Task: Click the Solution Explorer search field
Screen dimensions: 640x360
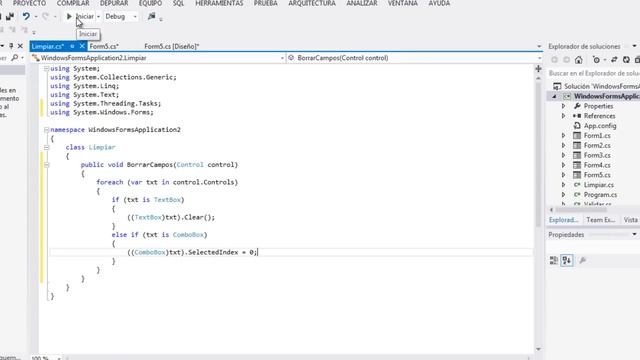Action: 594,73
